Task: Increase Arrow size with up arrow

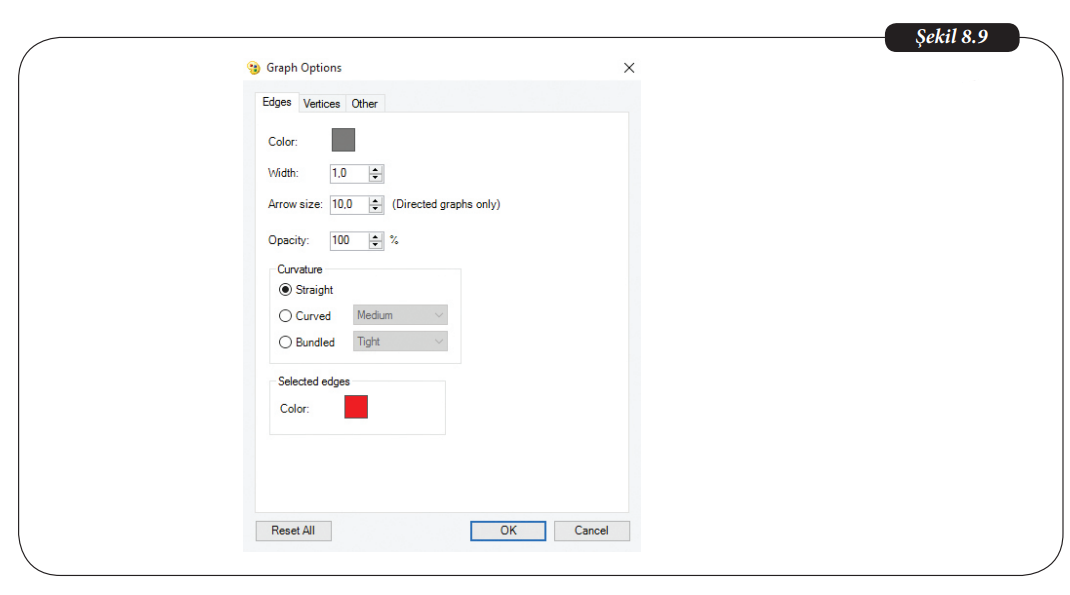Action: pyautogui.click(x=376, y=200)
